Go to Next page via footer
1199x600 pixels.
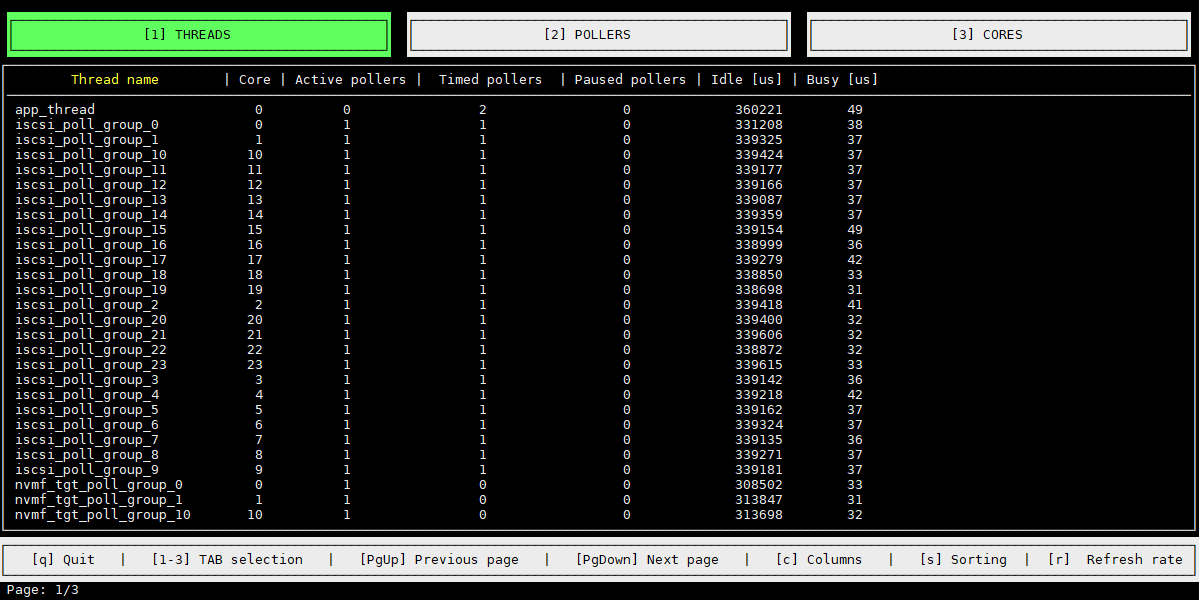tap(647, 560)
